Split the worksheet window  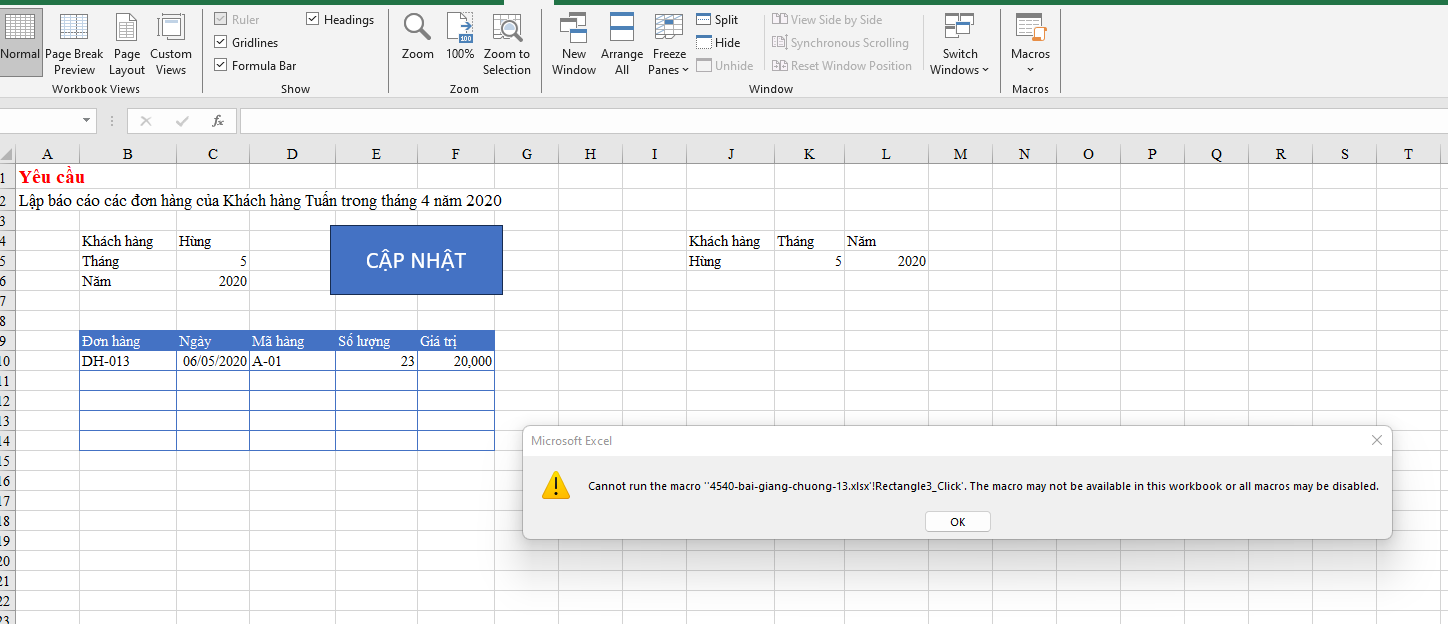[717, 20]
